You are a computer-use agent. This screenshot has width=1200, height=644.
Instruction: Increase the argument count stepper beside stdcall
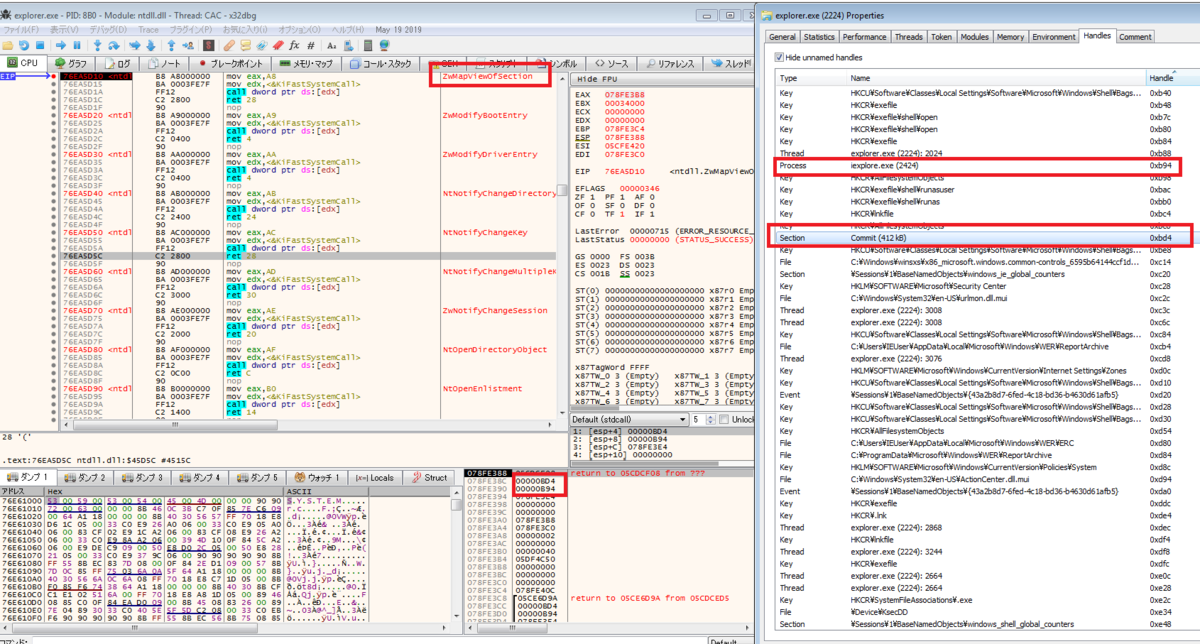tap(710, 416)
